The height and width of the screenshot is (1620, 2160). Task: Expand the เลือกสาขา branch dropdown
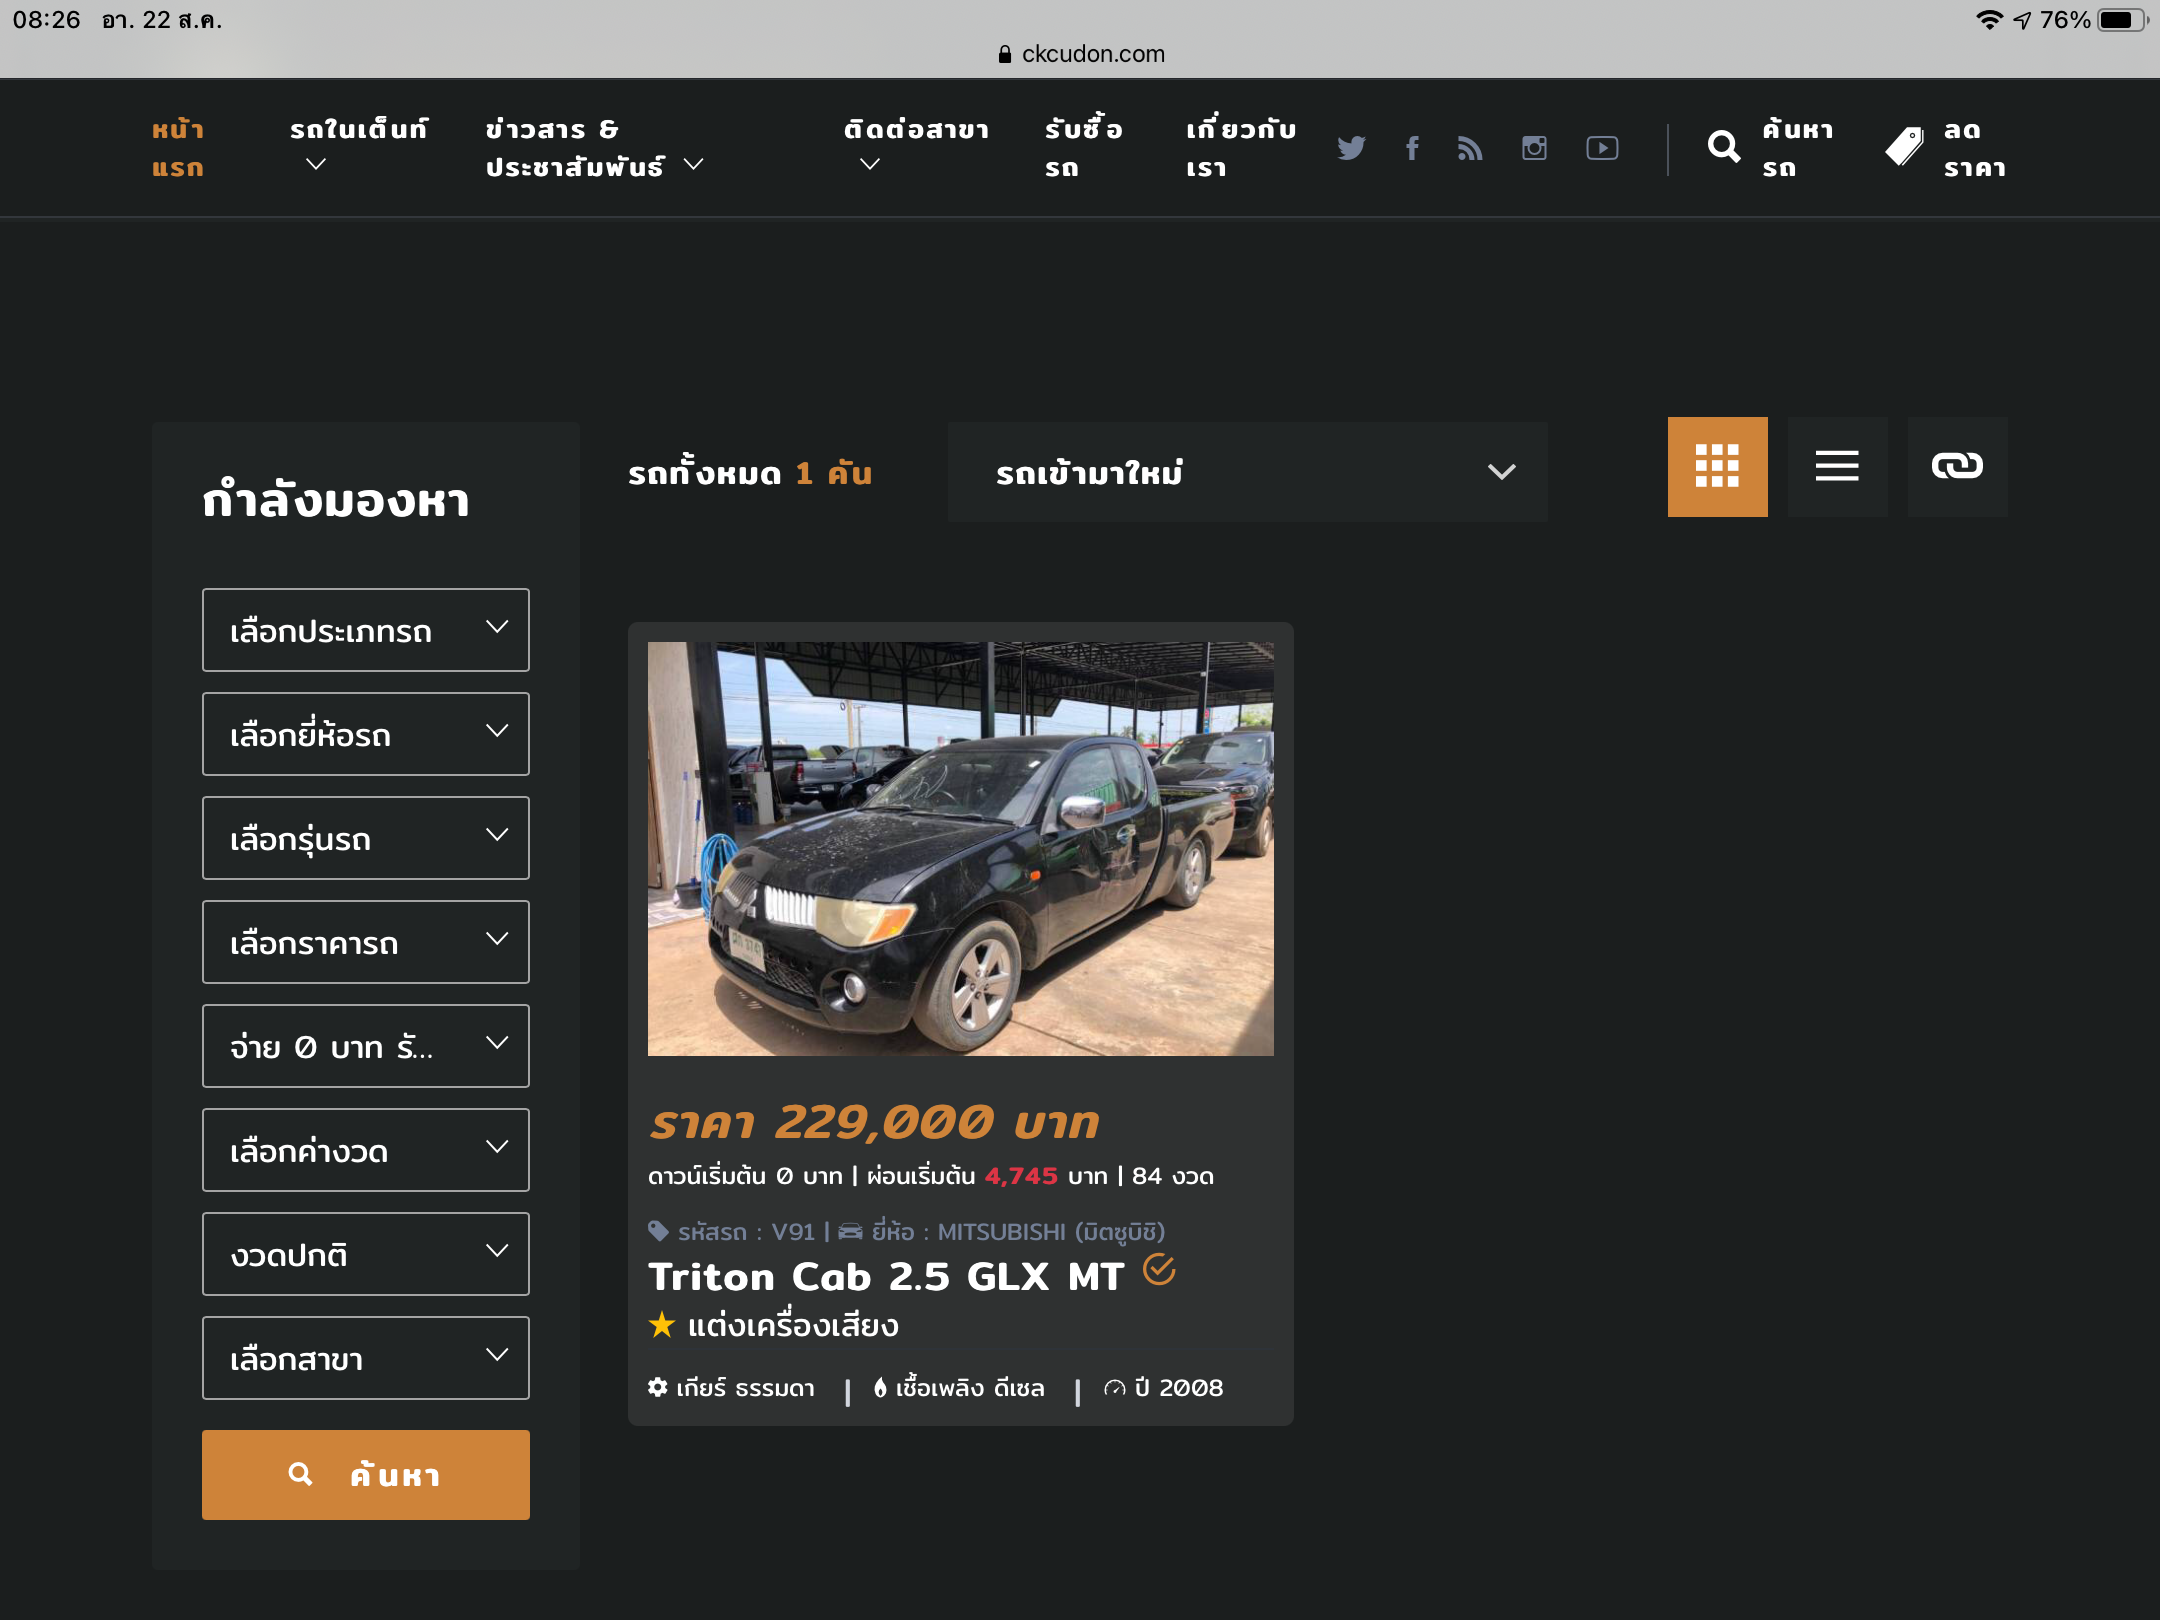(366, 1358)
